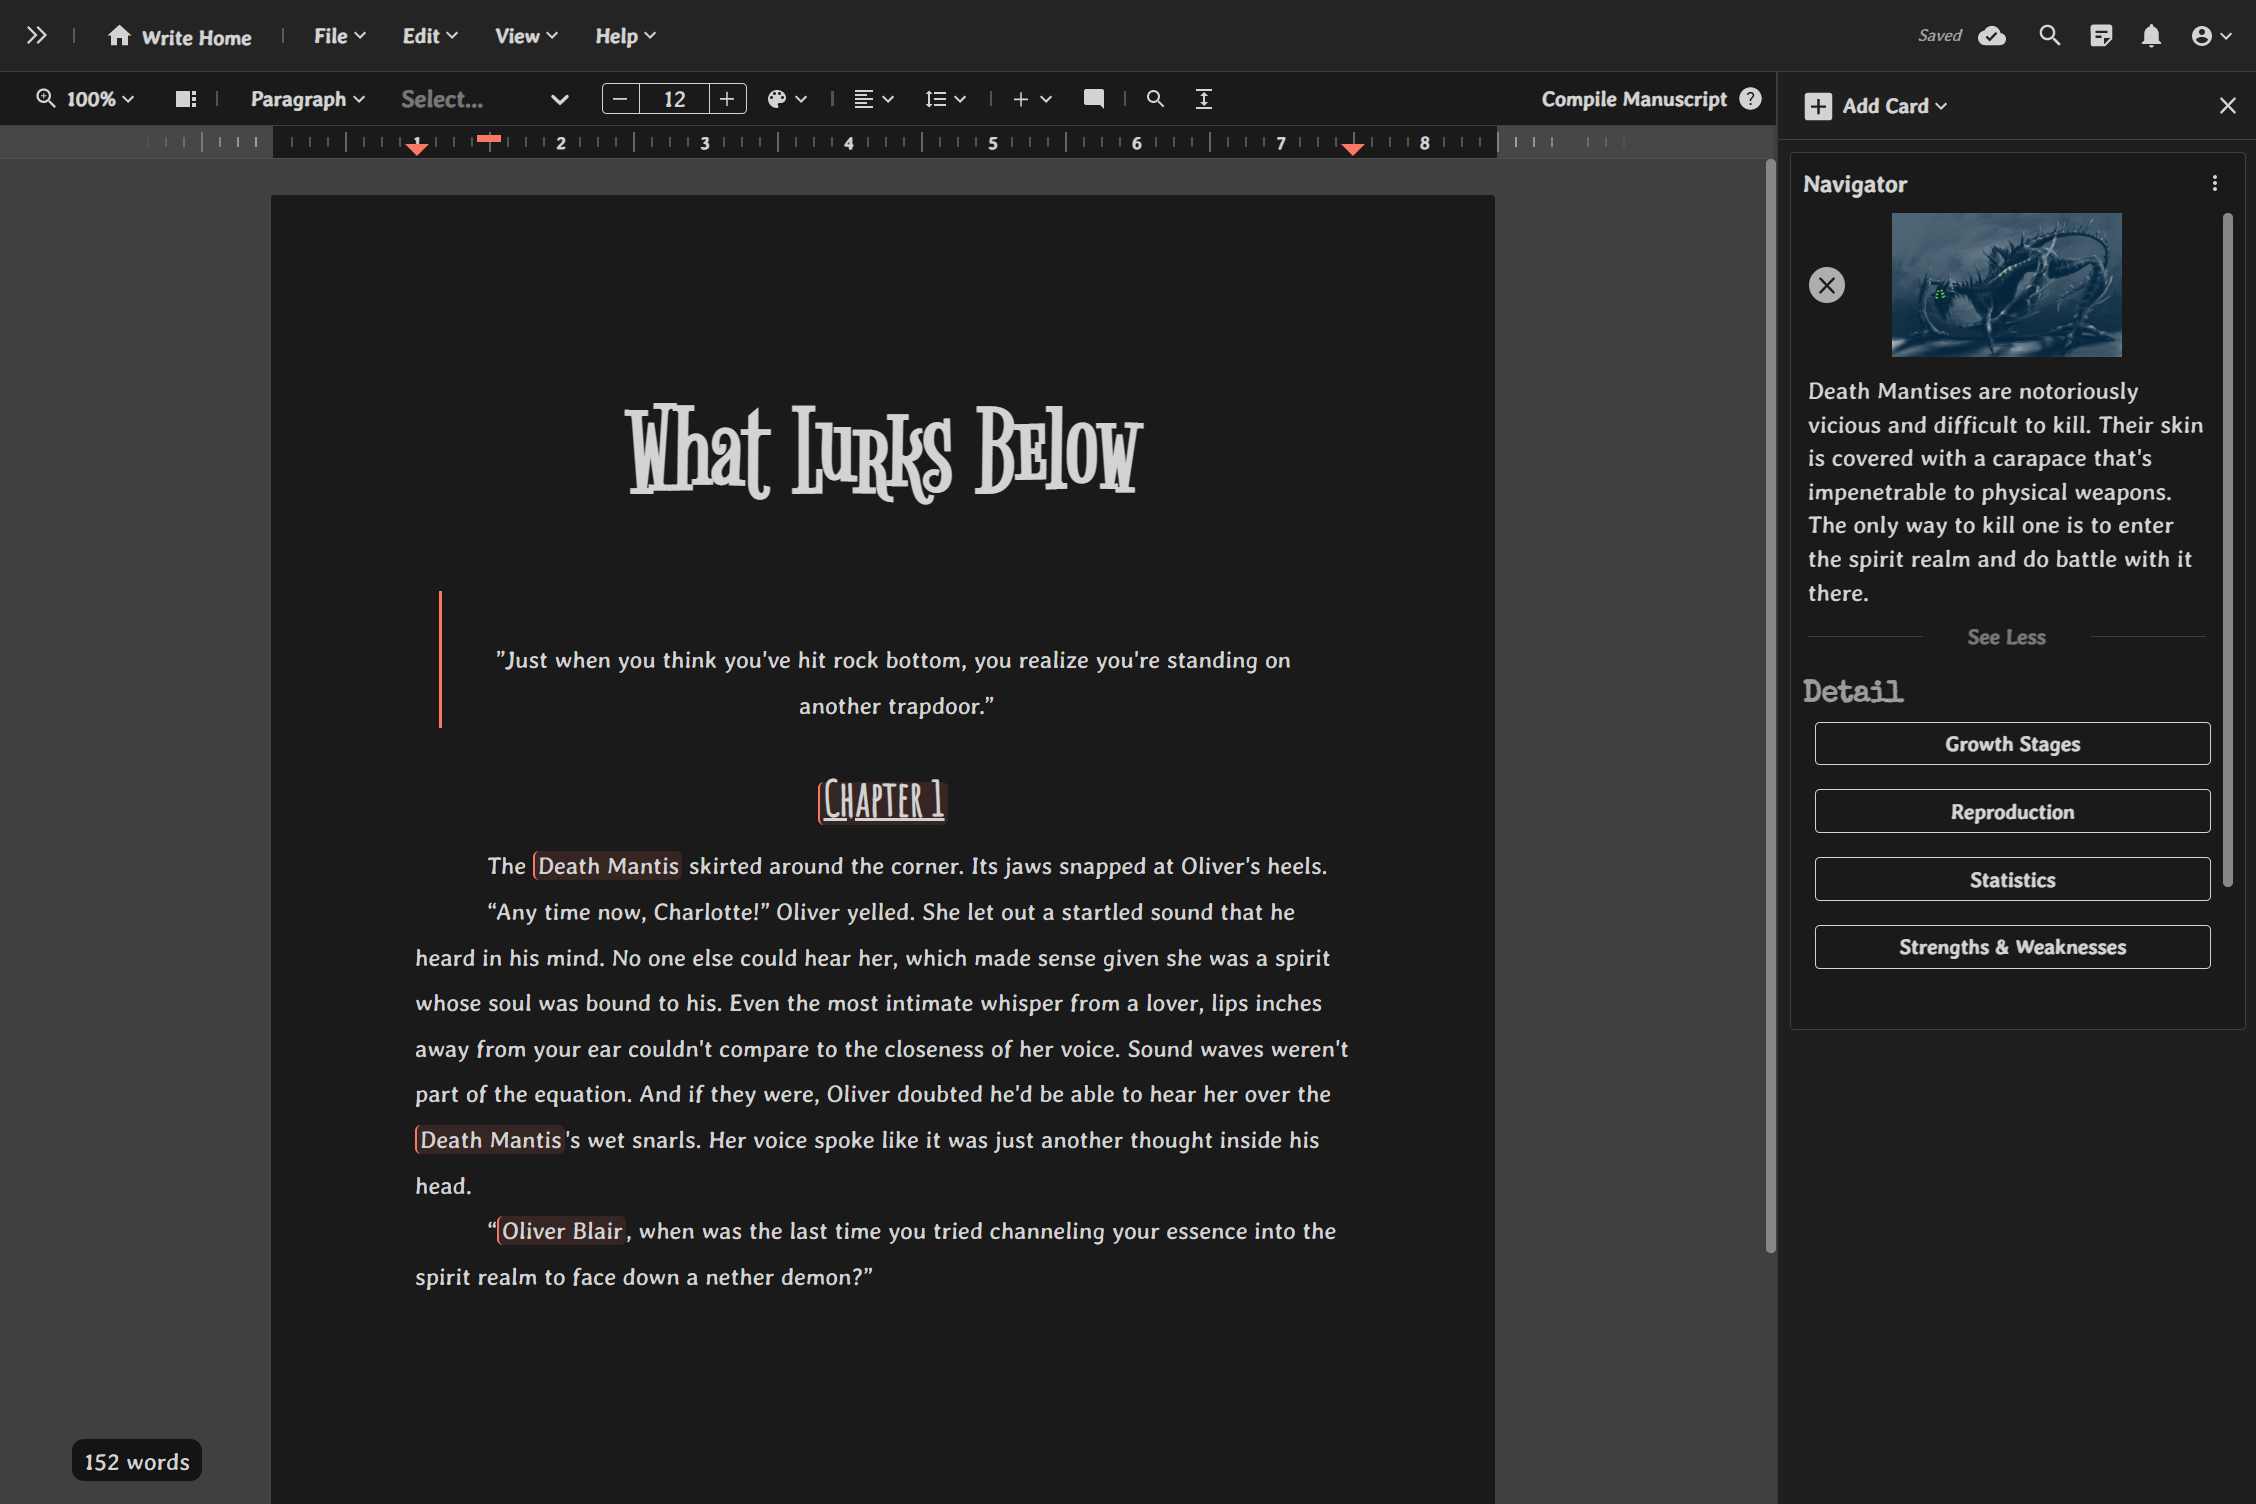Open the notes icon in top bar
The height and width of the screenshot is (1504, 2256).
point(2100,36)
